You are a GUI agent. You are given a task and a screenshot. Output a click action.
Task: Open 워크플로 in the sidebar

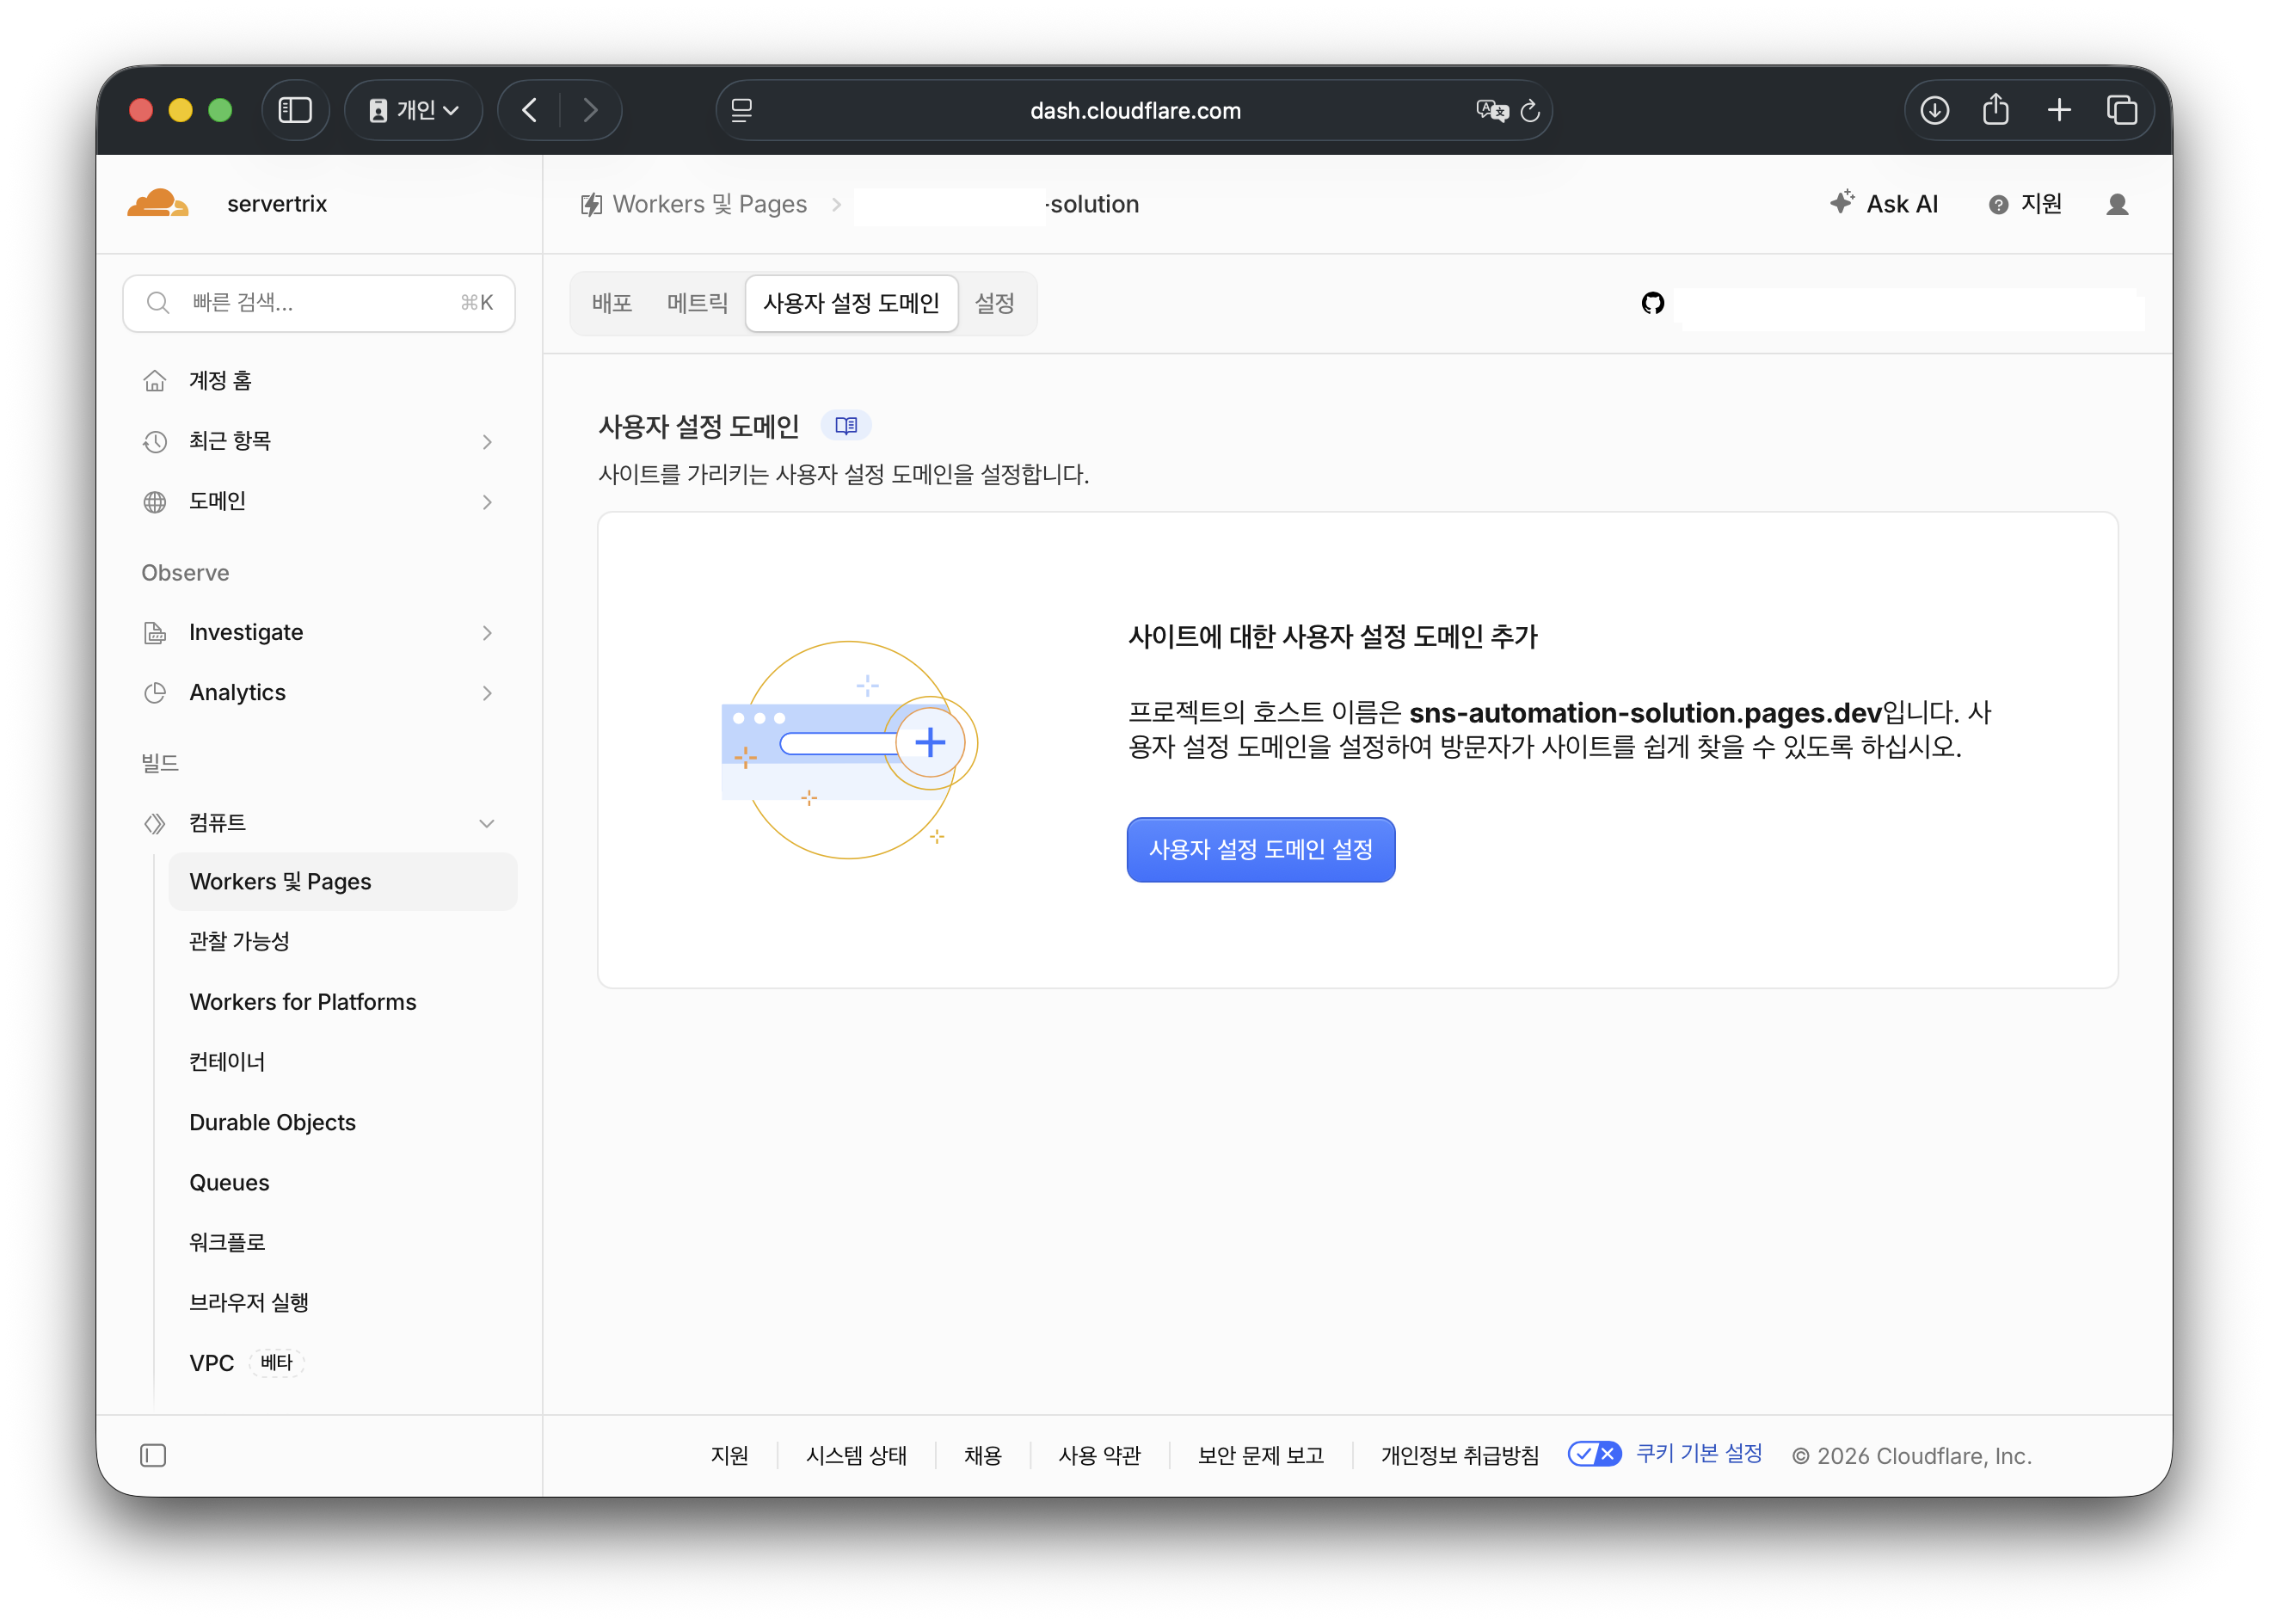tap(343, 1242)
